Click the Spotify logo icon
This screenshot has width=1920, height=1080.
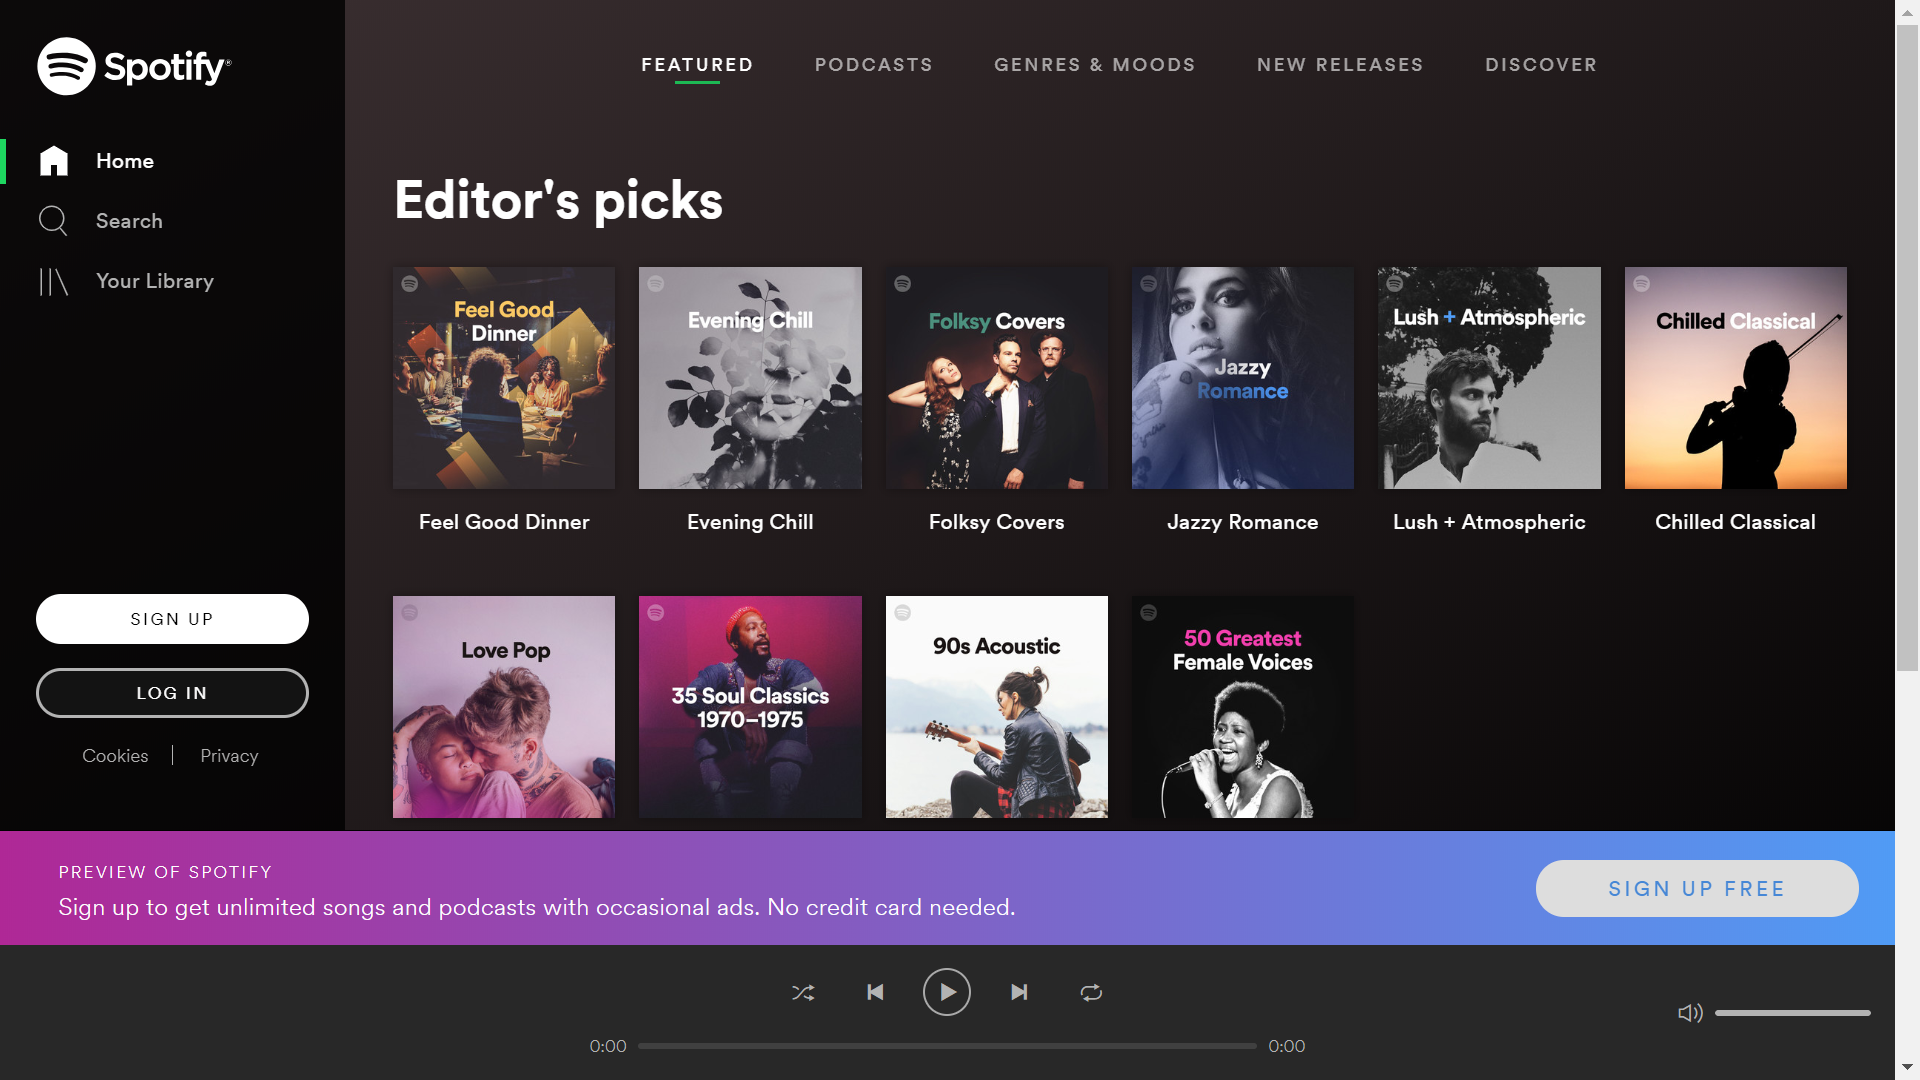click(66, 66)
